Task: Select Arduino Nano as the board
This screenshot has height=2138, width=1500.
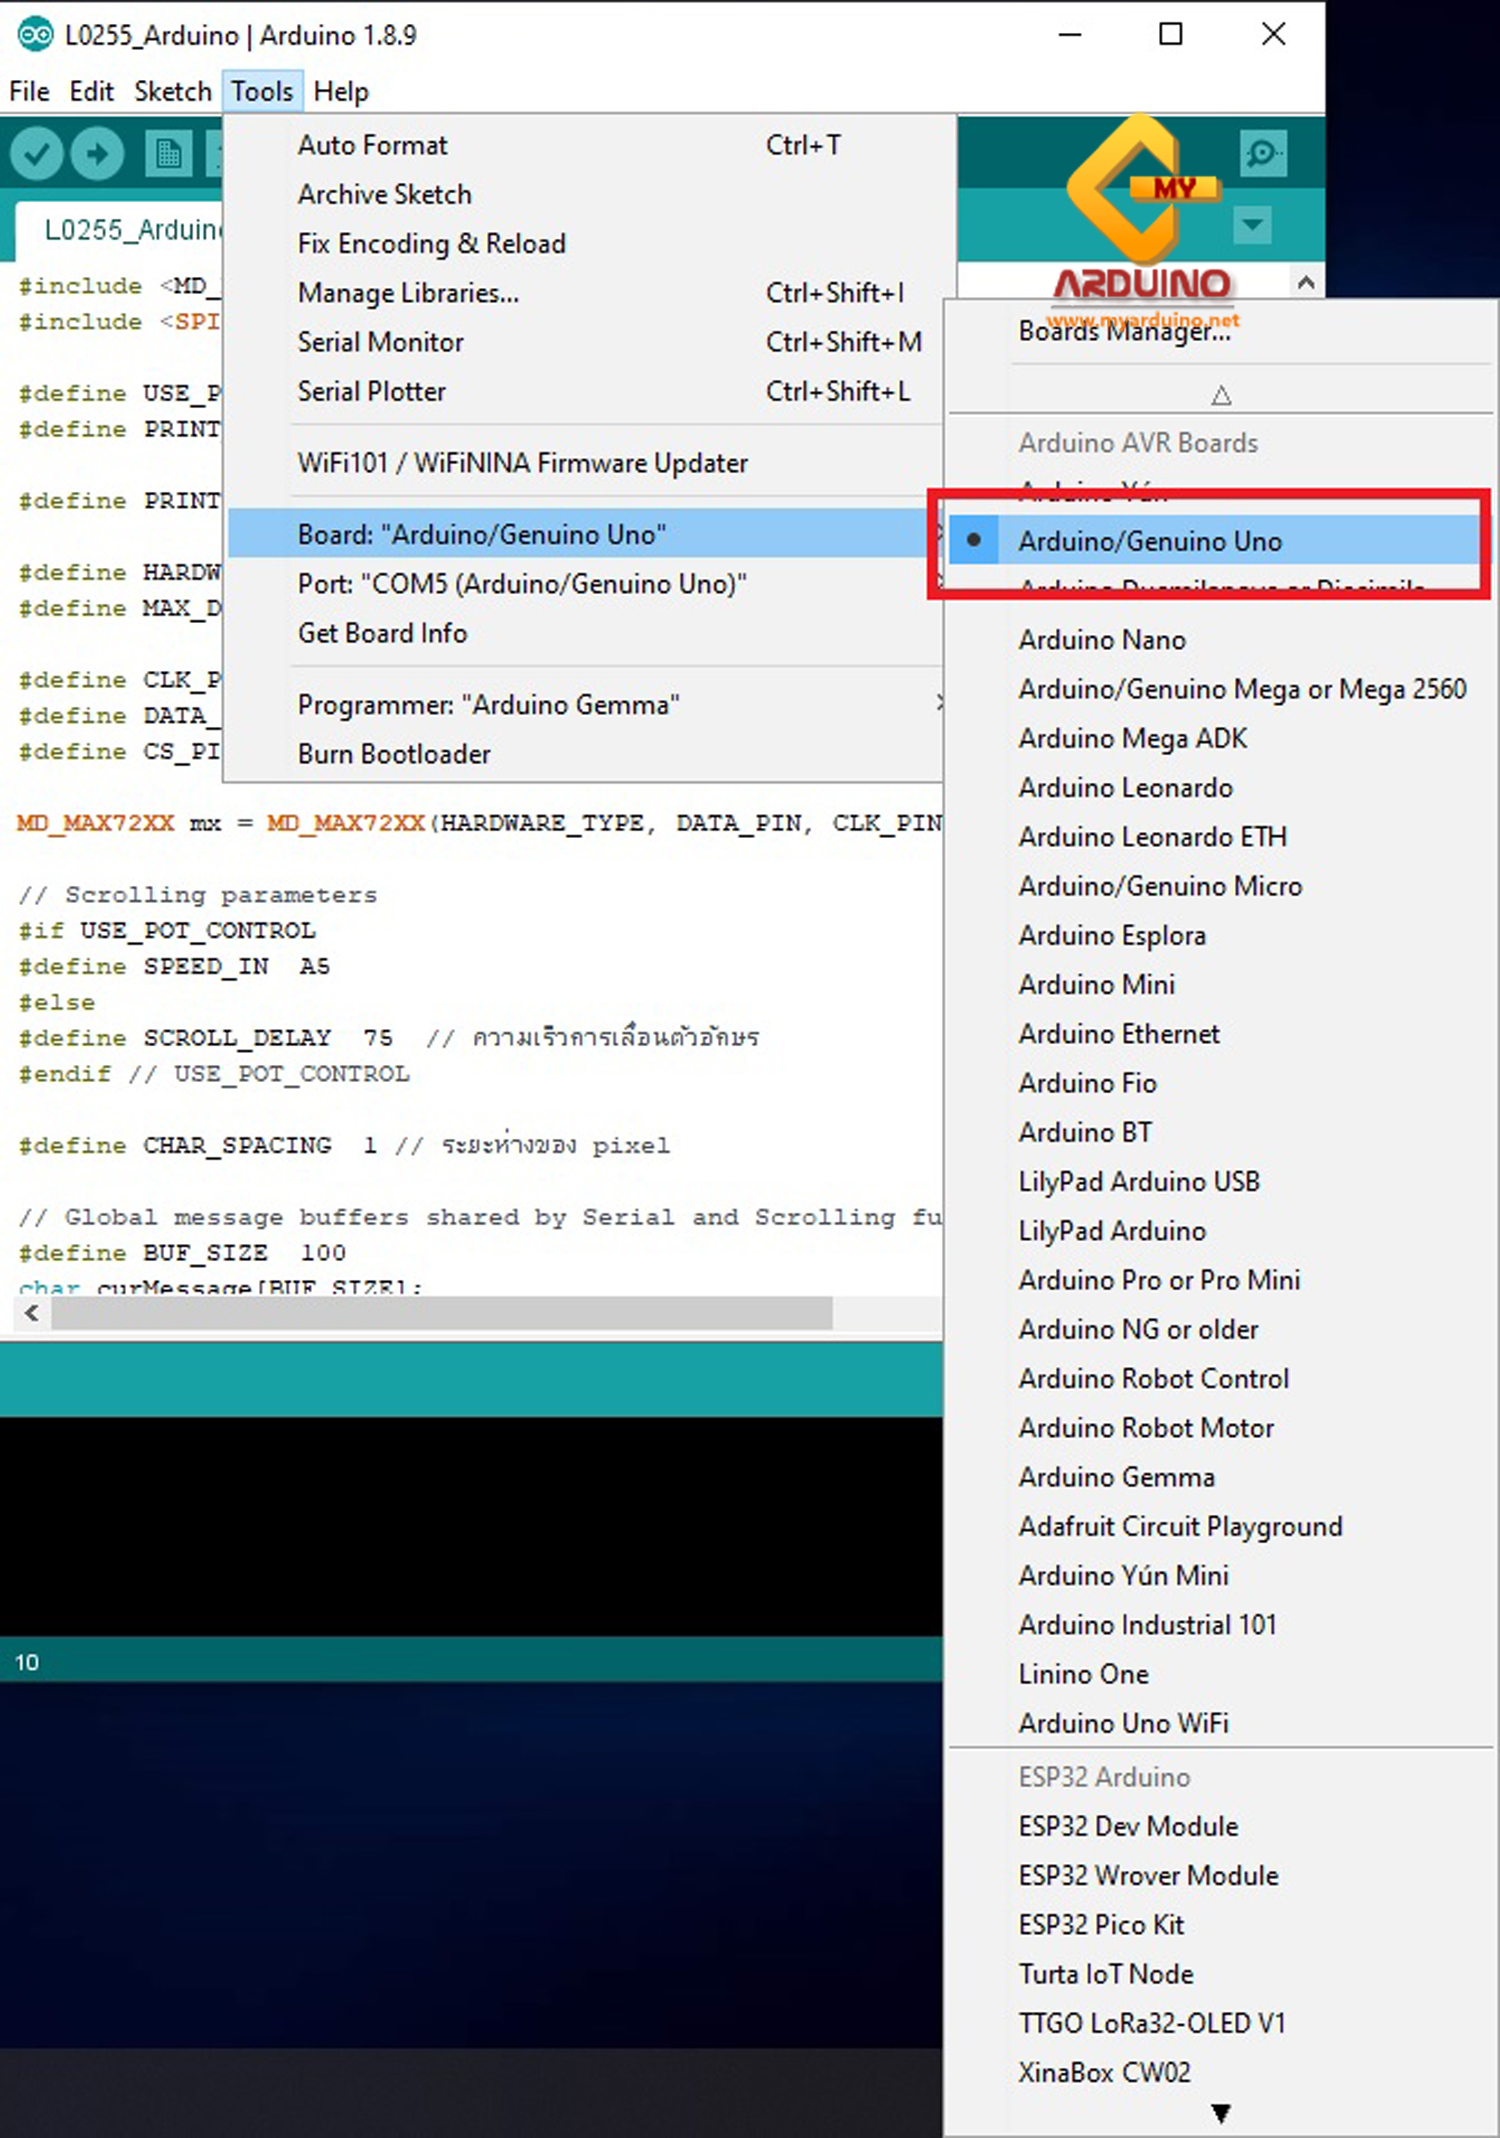Action: 1101,640
